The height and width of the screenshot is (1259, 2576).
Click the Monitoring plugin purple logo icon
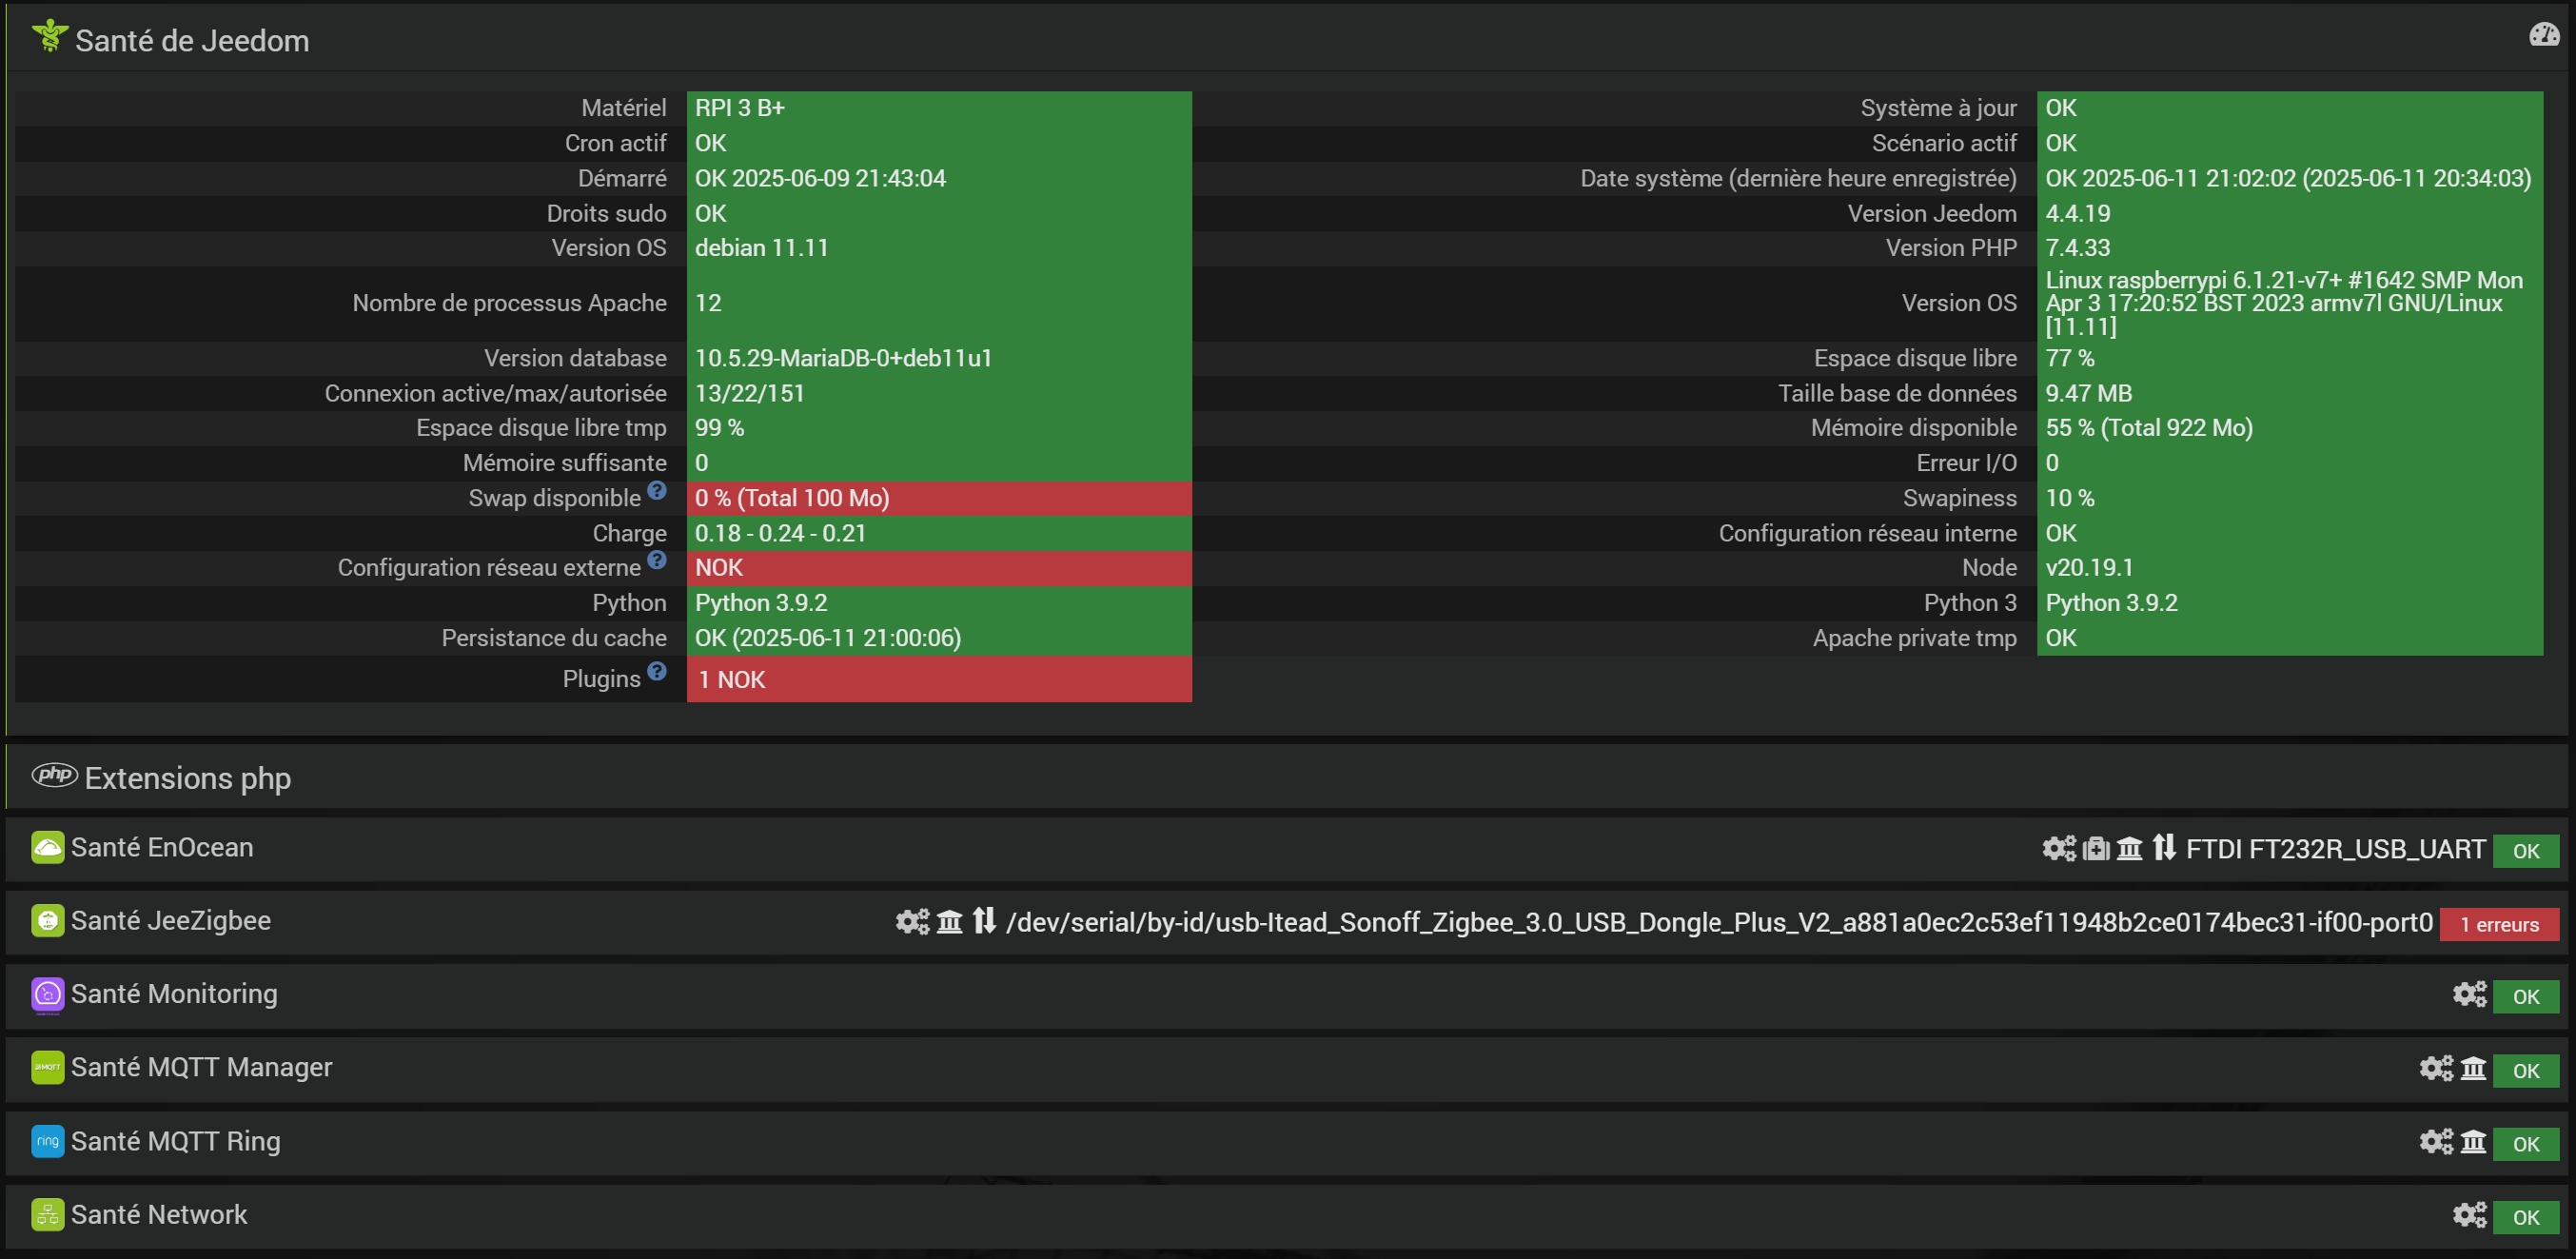point(48,994)
